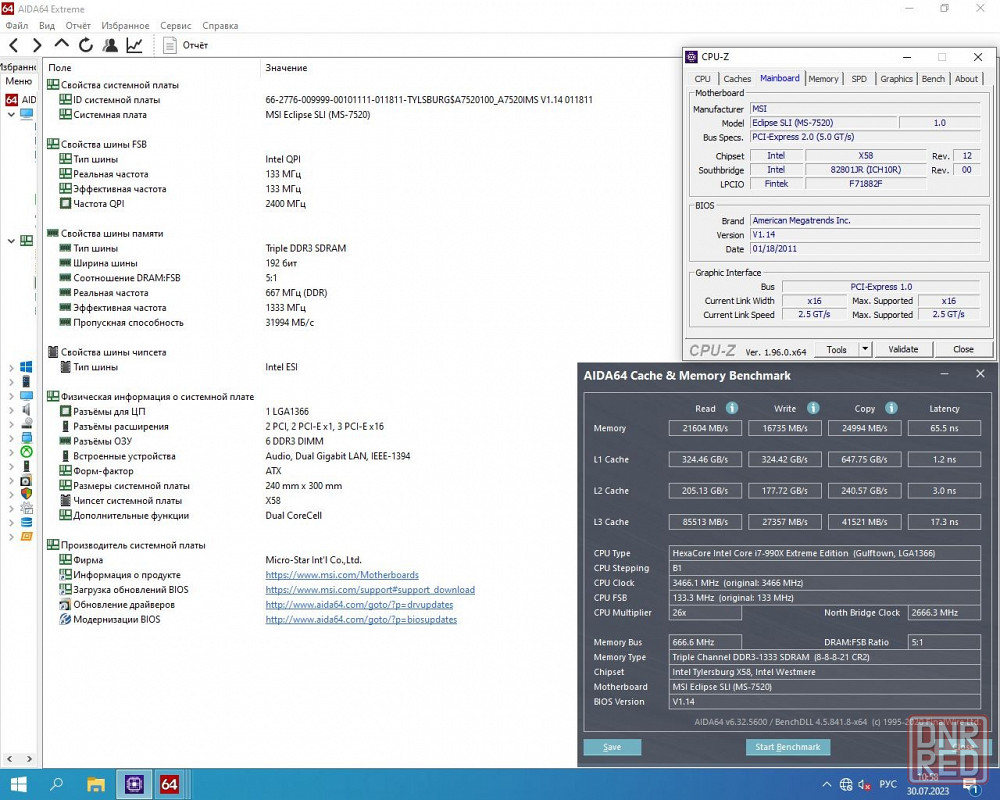Refresh the AIDA64 page

pyautogui.click(x=85, y=45)
